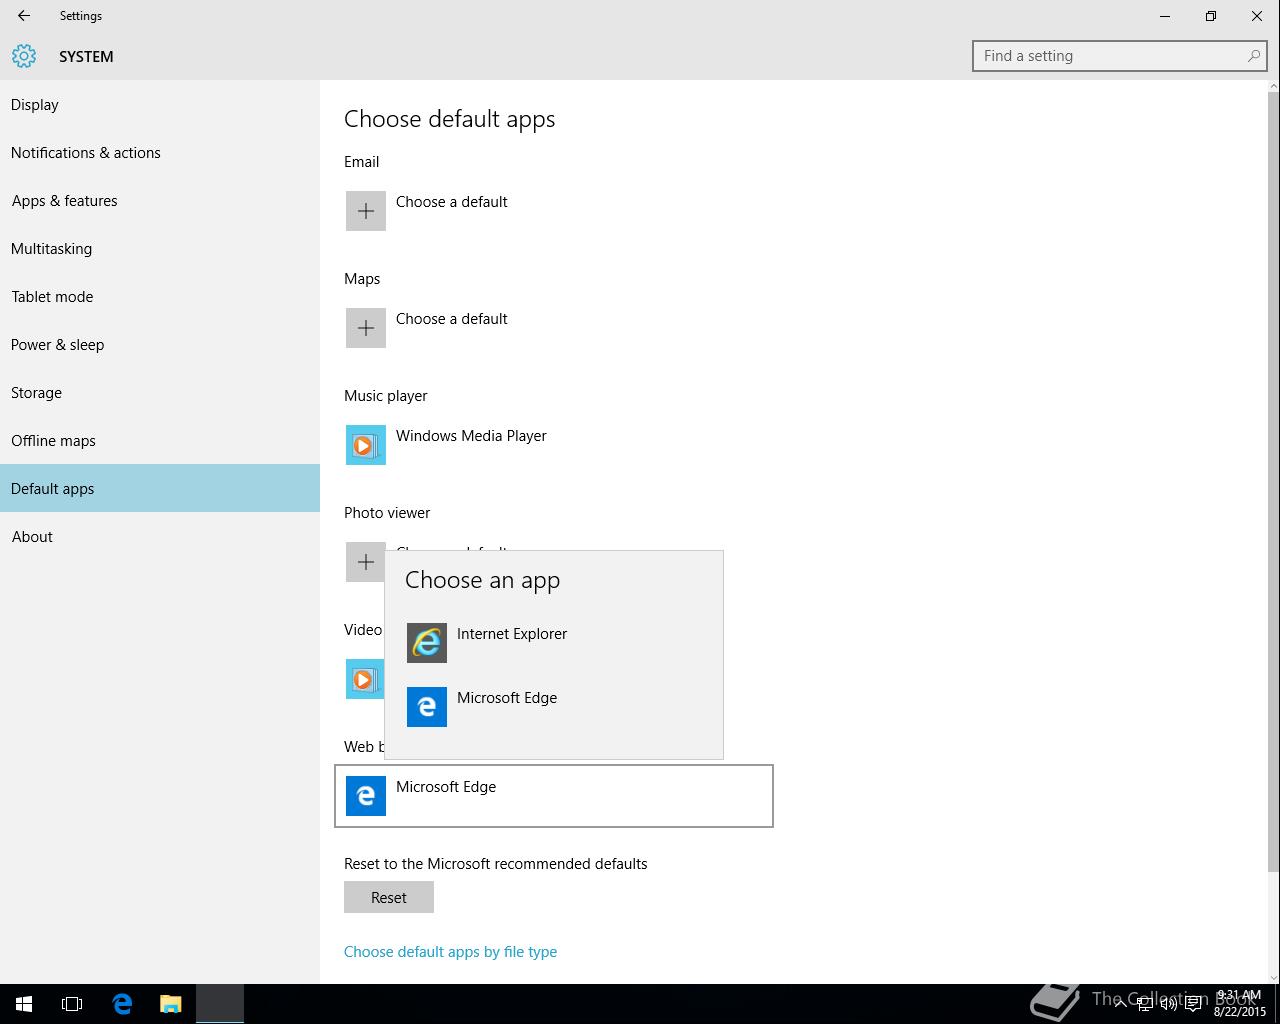This screenshot has height=1024, width=1280.
Task: Switch to Power & sleep section
Action: 58,345
